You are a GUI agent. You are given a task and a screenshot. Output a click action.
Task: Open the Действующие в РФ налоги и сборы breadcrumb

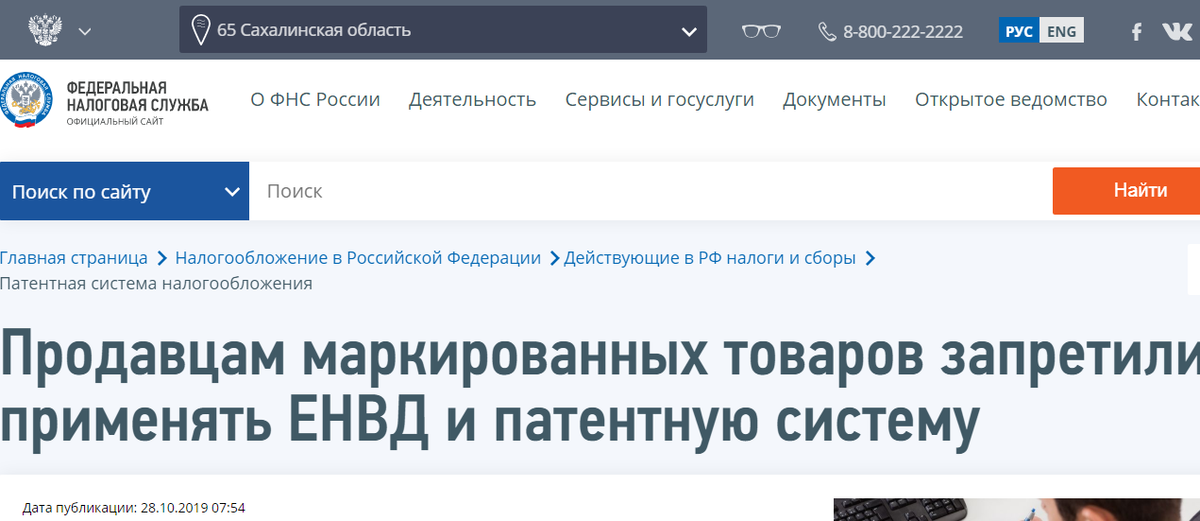click(710, 258)
